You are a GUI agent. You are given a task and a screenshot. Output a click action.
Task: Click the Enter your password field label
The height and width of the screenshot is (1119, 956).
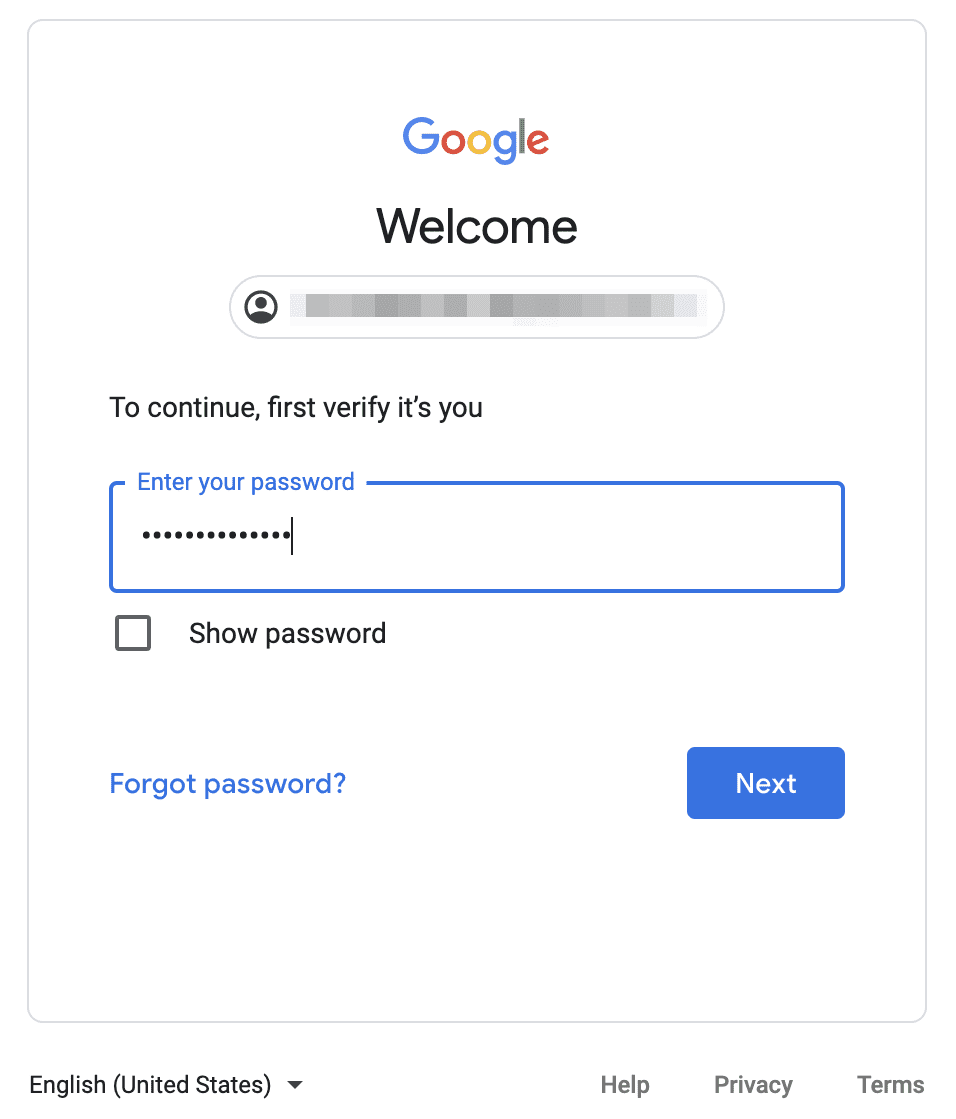245,481
